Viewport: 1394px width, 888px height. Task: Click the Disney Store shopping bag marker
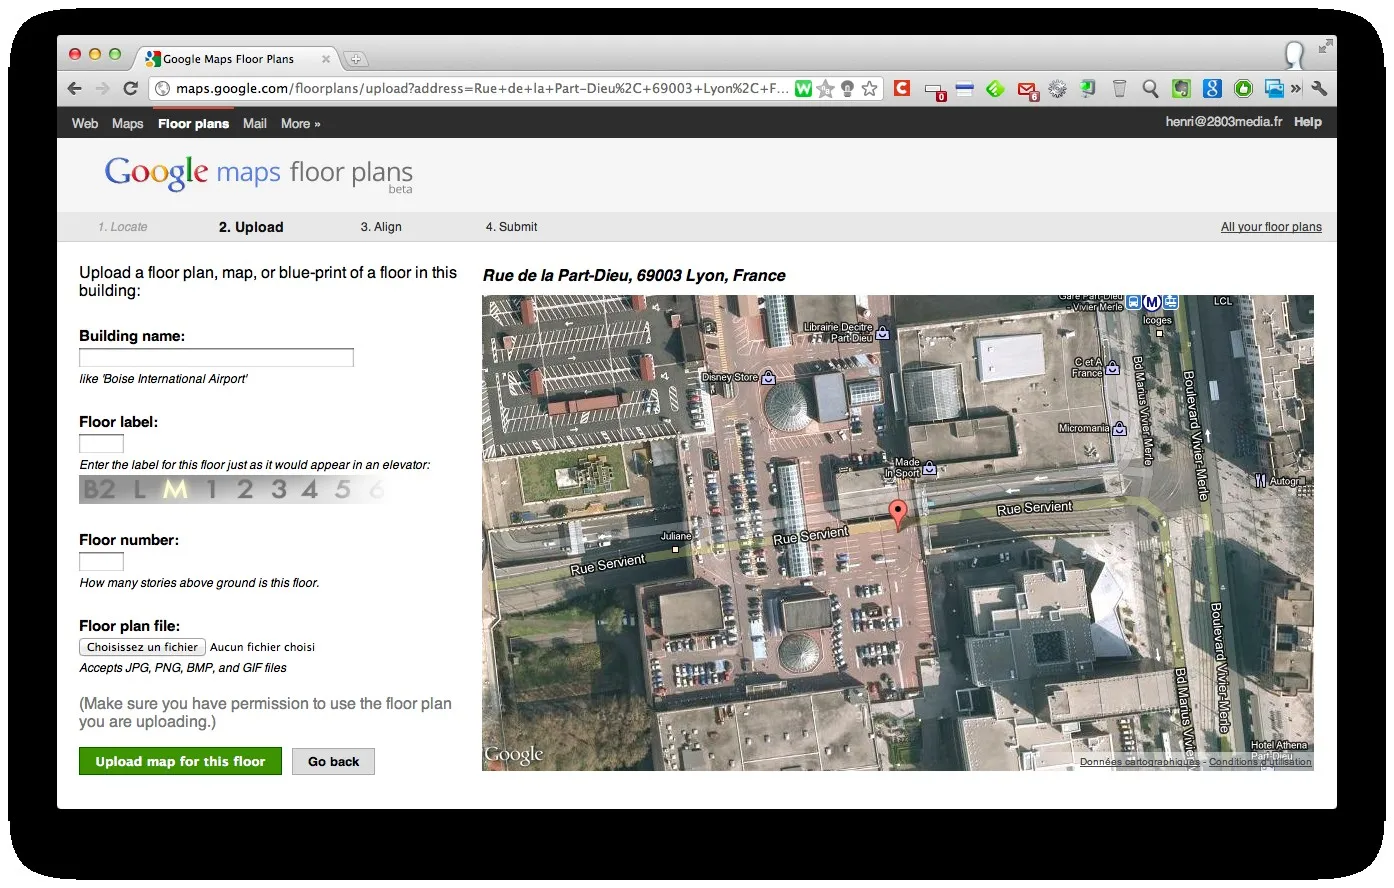click(768, 378)
